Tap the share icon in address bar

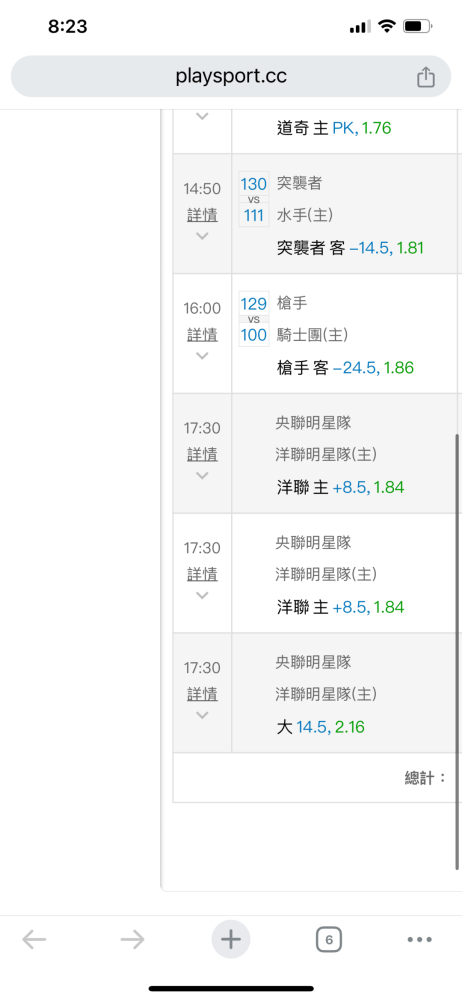tap(426, 77)
